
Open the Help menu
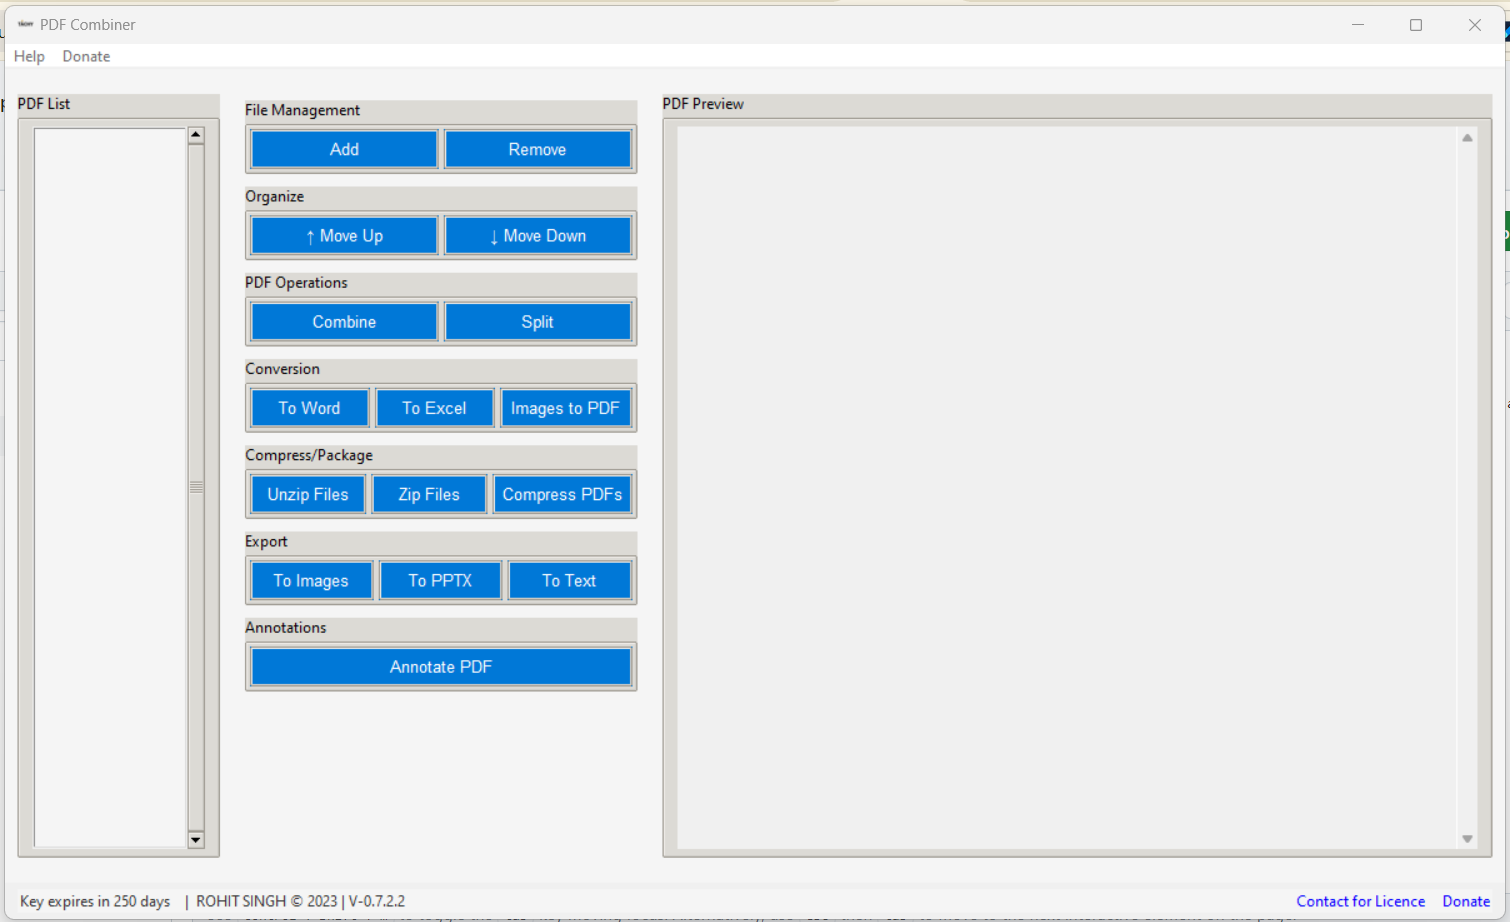[x=29, y=56]
